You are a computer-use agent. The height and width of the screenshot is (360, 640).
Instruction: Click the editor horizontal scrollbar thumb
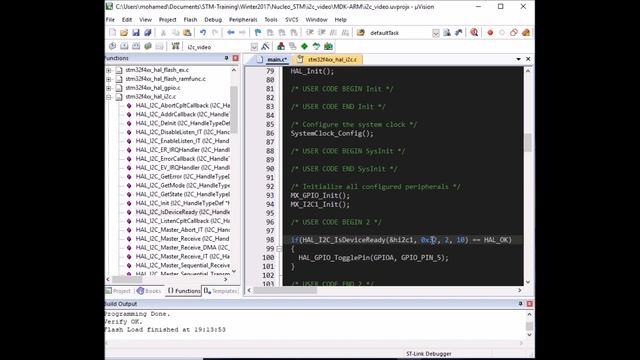coord(285,291)
